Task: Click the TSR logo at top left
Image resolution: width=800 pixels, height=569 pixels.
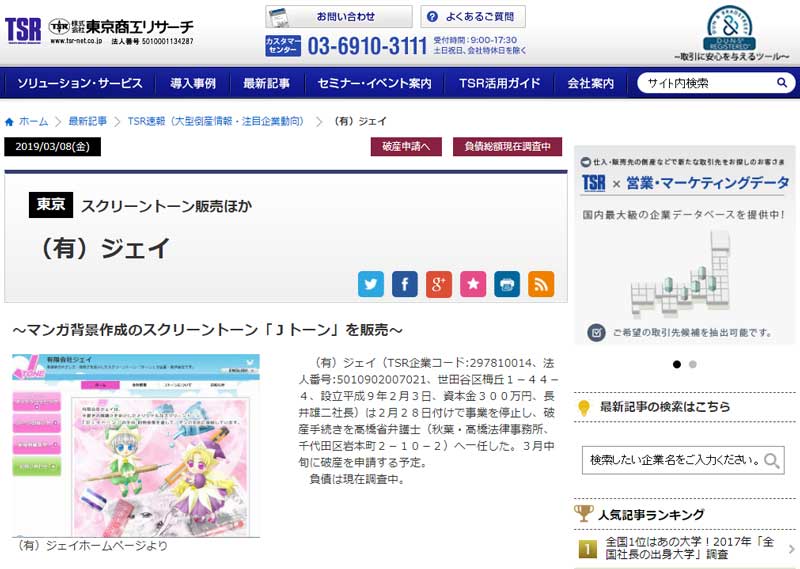Action: coord(23,30)
